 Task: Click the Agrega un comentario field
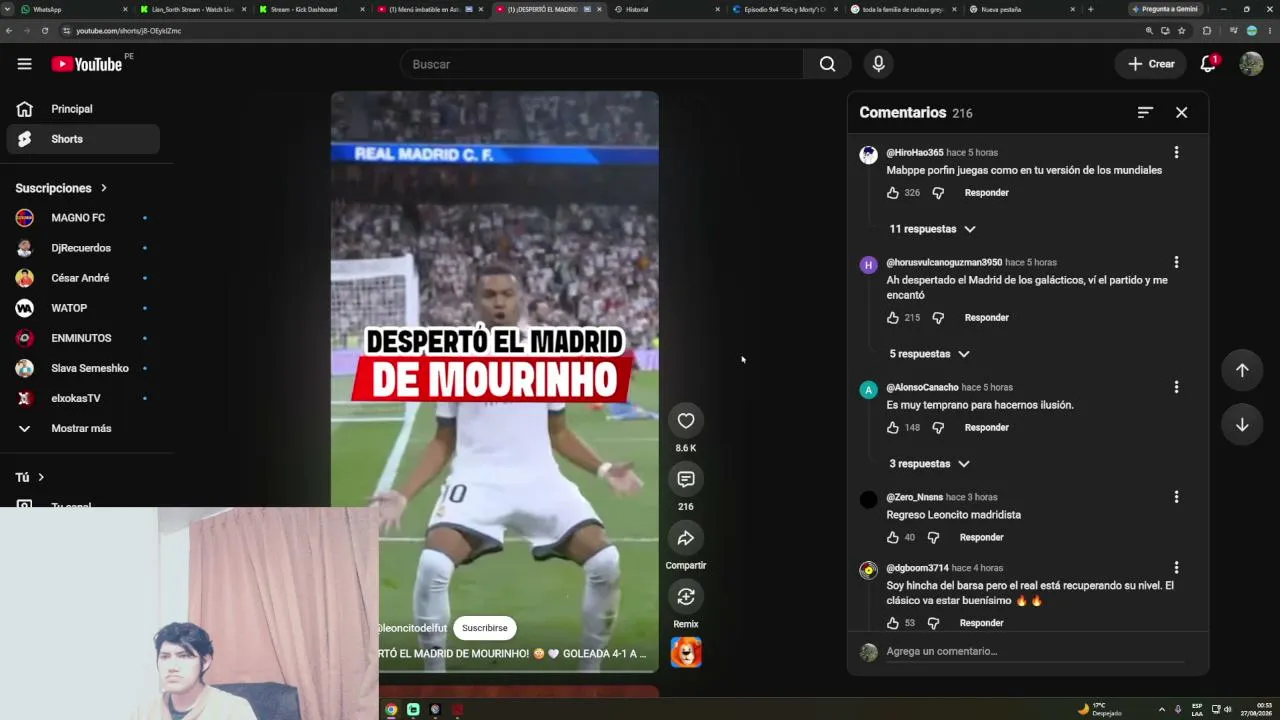(x=1035, y=652)
